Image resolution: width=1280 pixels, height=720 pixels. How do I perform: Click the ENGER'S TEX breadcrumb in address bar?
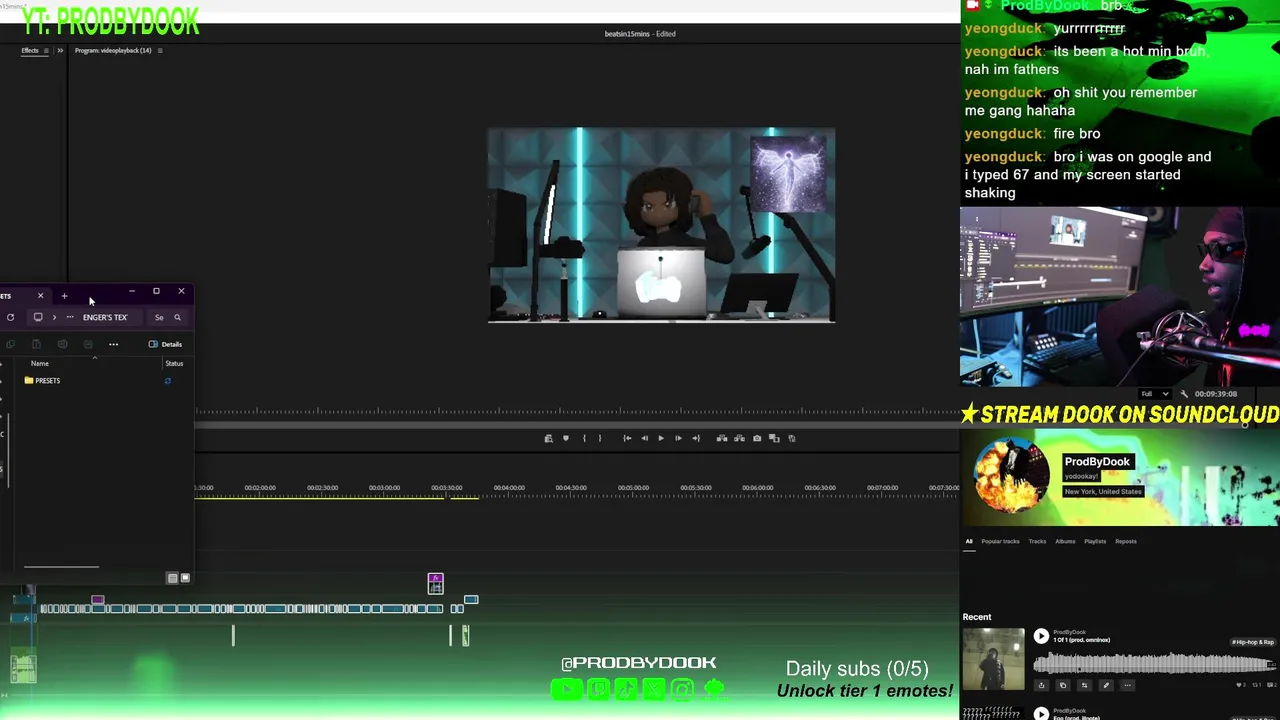105,317
